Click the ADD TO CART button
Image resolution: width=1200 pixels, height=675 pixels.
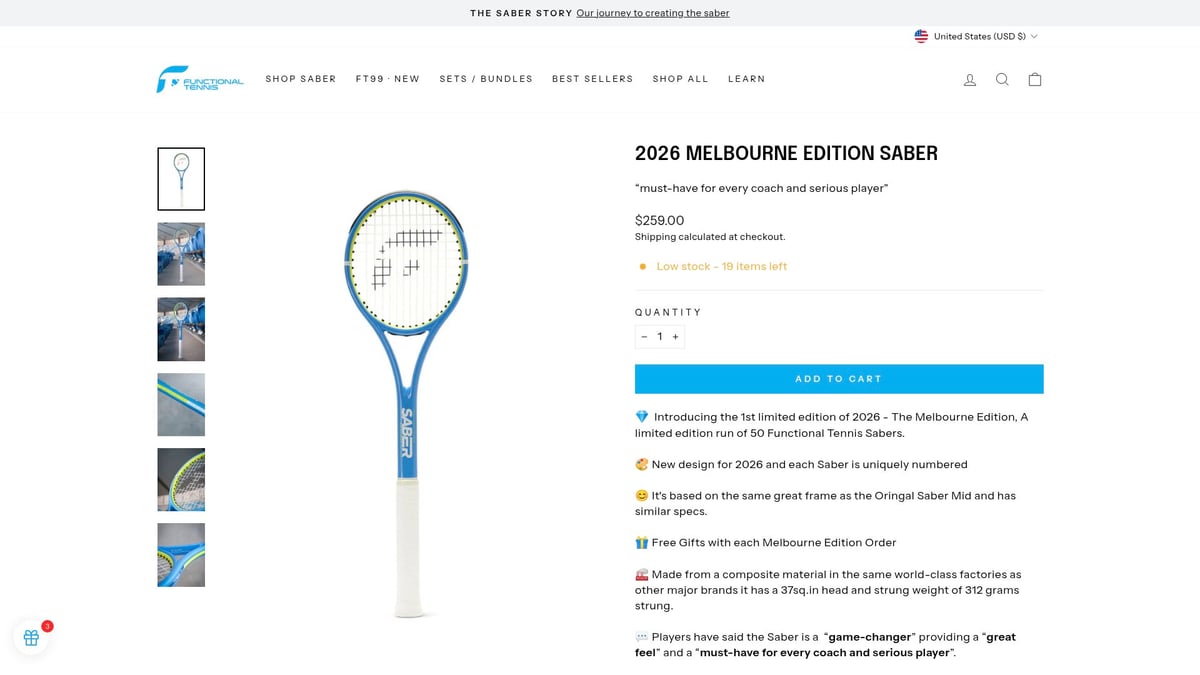[x=838, y=378]
